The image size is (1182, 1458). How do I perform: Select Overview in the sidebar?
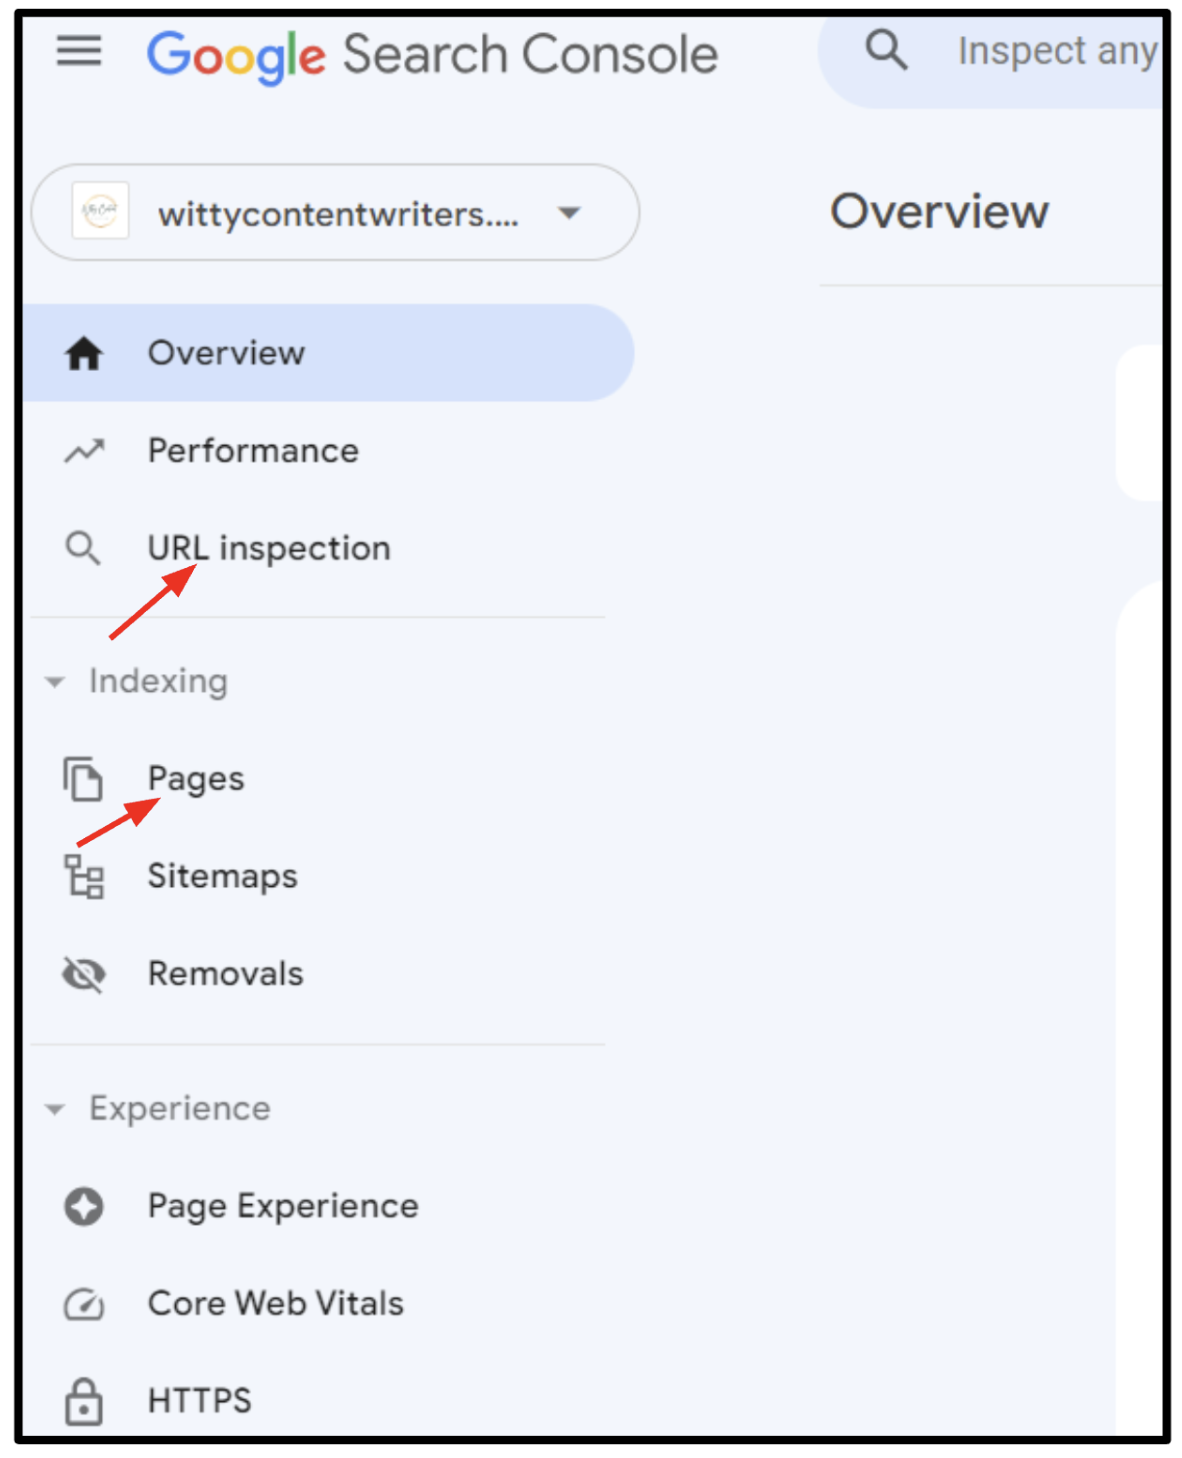(226, 353)
